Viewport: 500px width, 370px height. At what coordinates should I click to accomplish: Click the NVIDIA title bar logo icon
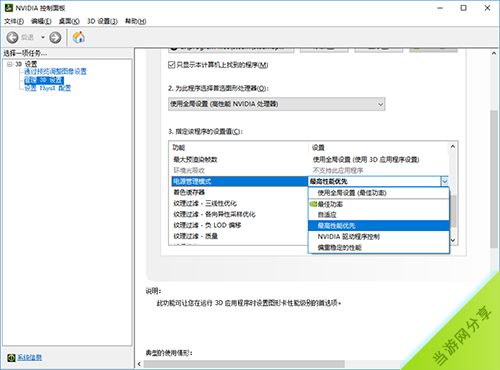(x=9, y=8)
